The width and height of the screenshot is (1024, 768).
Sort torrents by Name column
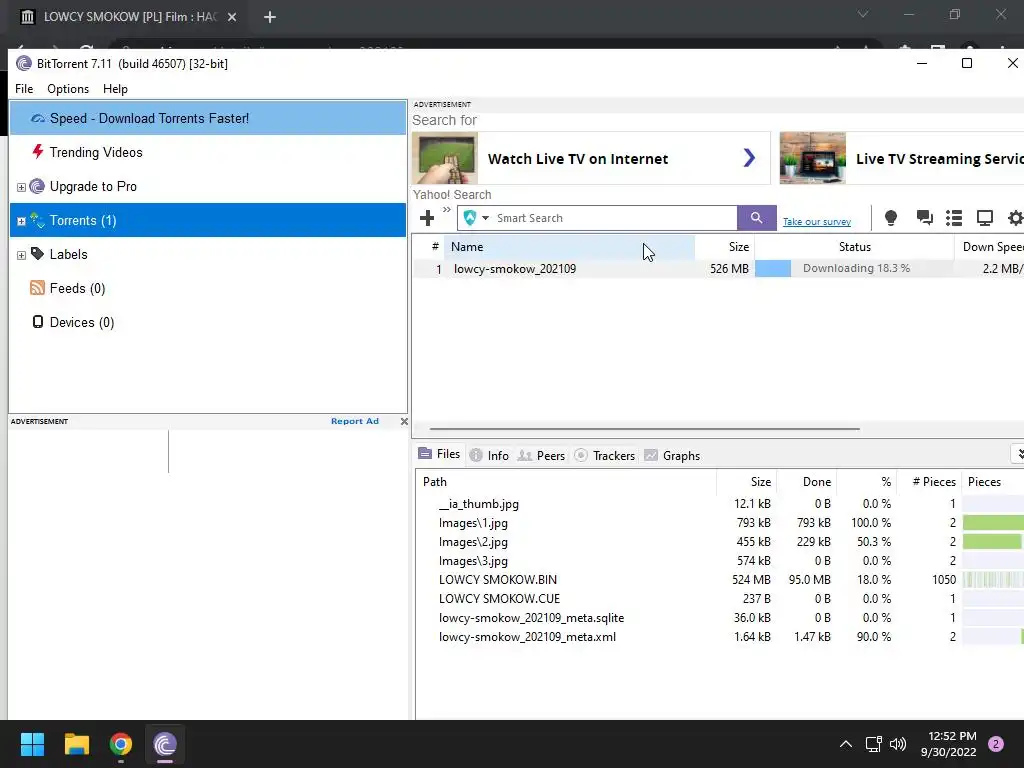[x=569, y=247]
